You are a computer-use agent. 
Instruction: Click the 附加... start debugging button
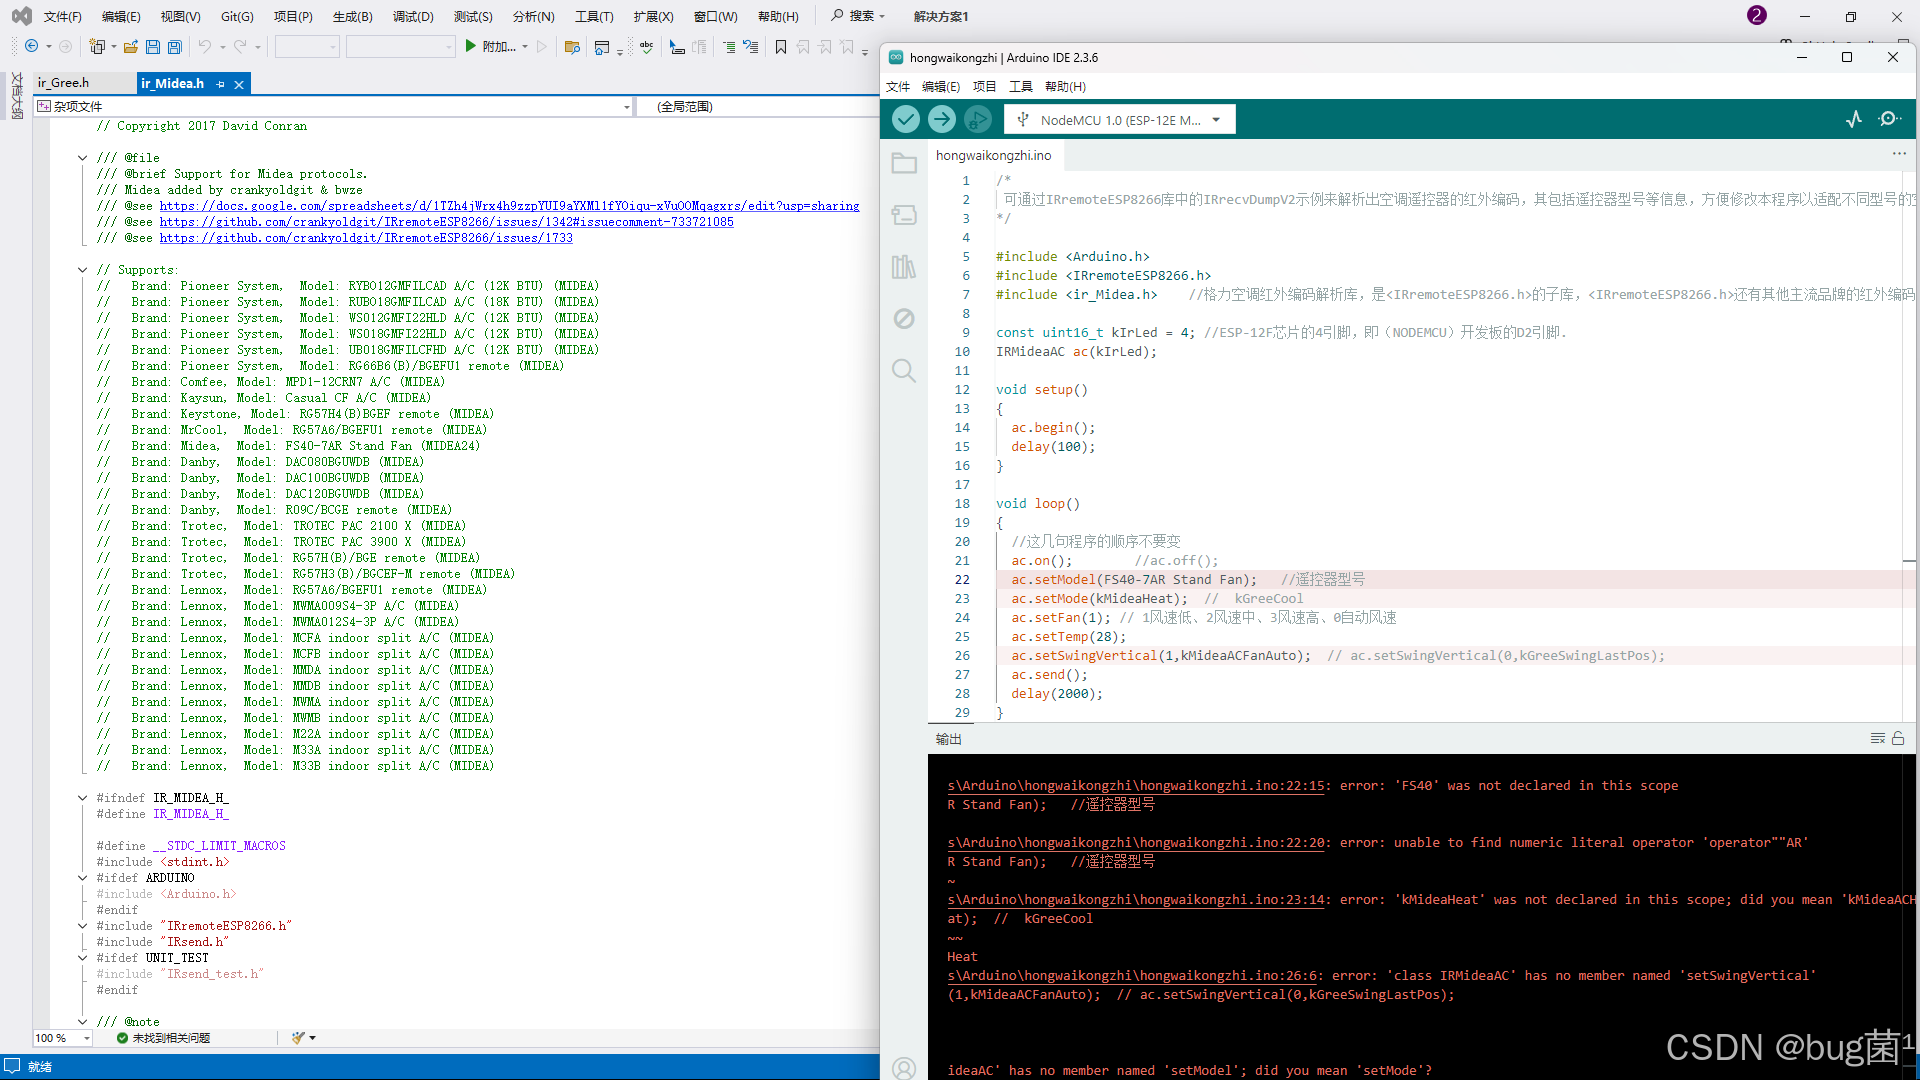(x=490, y=47)
